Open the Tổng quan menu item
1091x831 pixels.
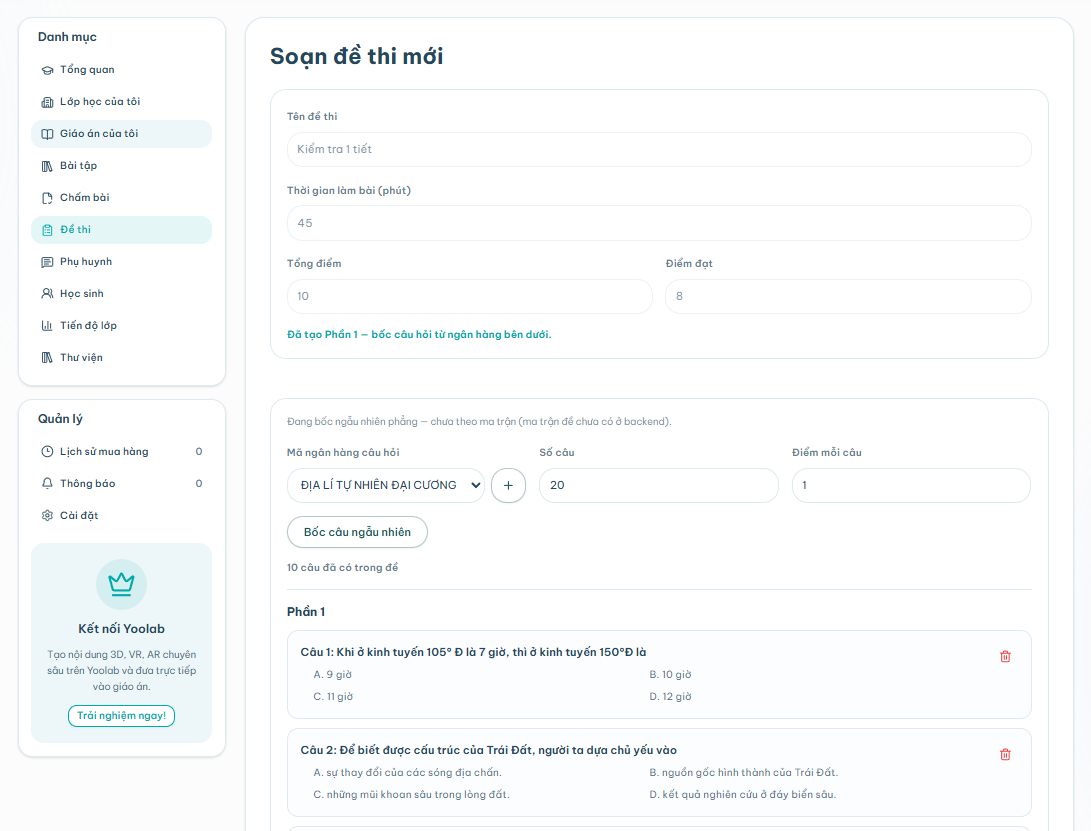[121, 70]
